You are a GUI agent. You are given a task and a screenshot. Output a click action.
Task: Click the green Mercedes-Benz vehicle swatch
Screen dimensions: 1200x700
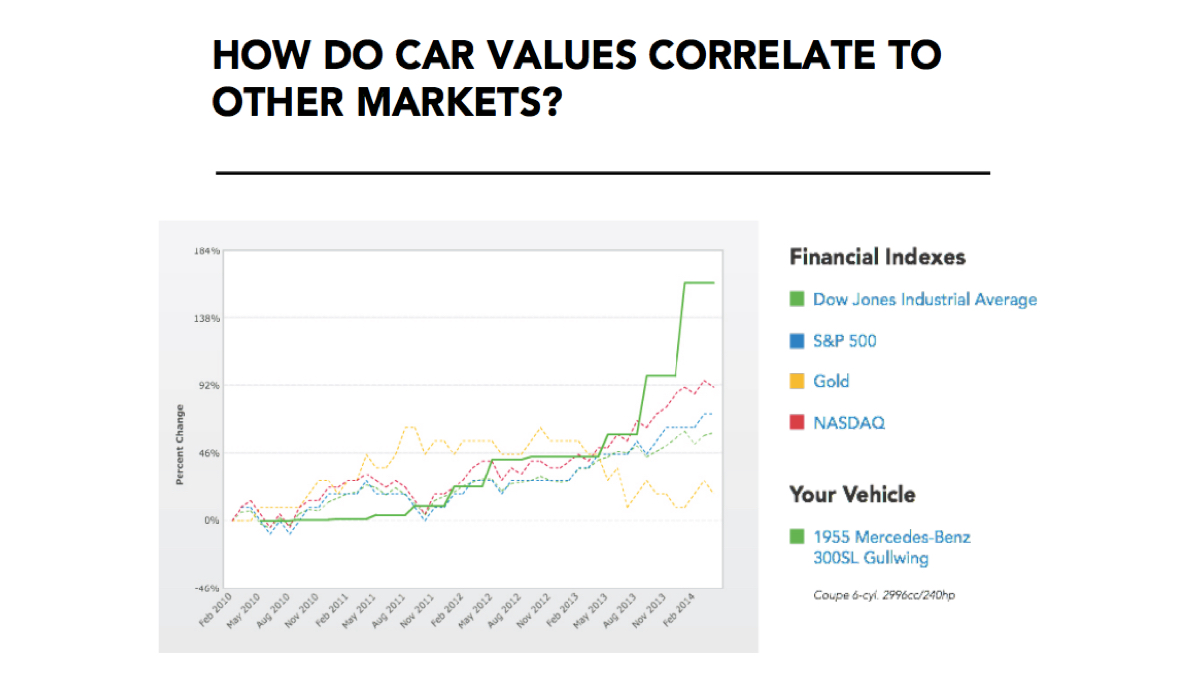[x=797, y=537]
